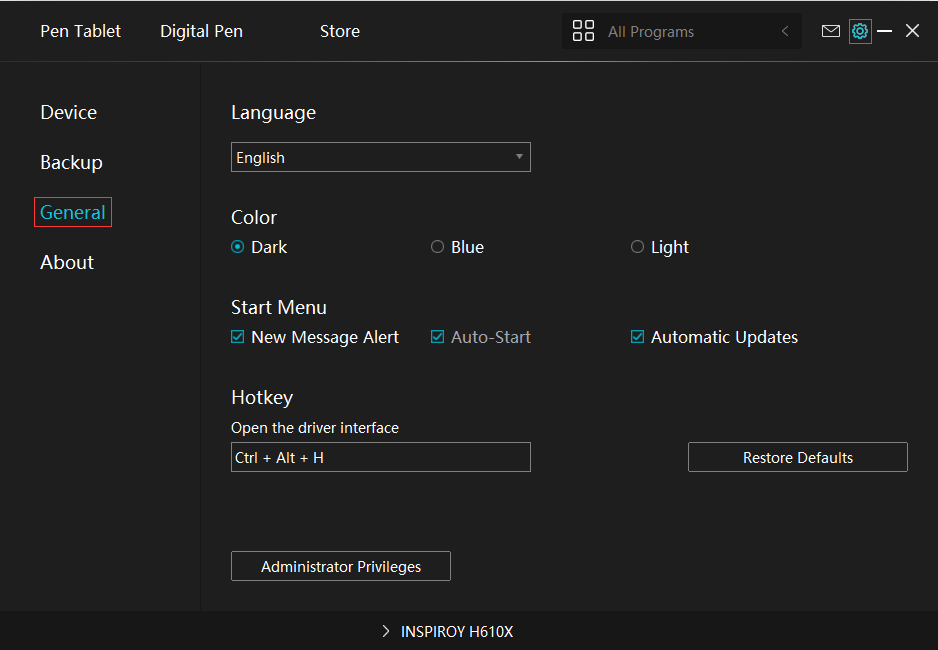The image size is (938, 650).
Task: Click the All Programs grid icon
Action: pos(583,31)
